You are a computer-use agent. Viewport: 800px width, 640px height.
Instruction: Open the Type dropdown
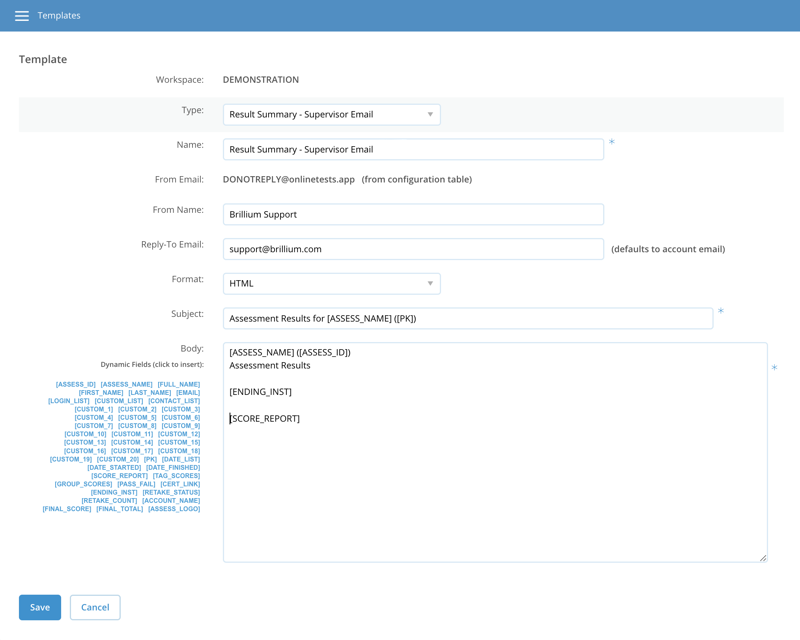(332, 114)
